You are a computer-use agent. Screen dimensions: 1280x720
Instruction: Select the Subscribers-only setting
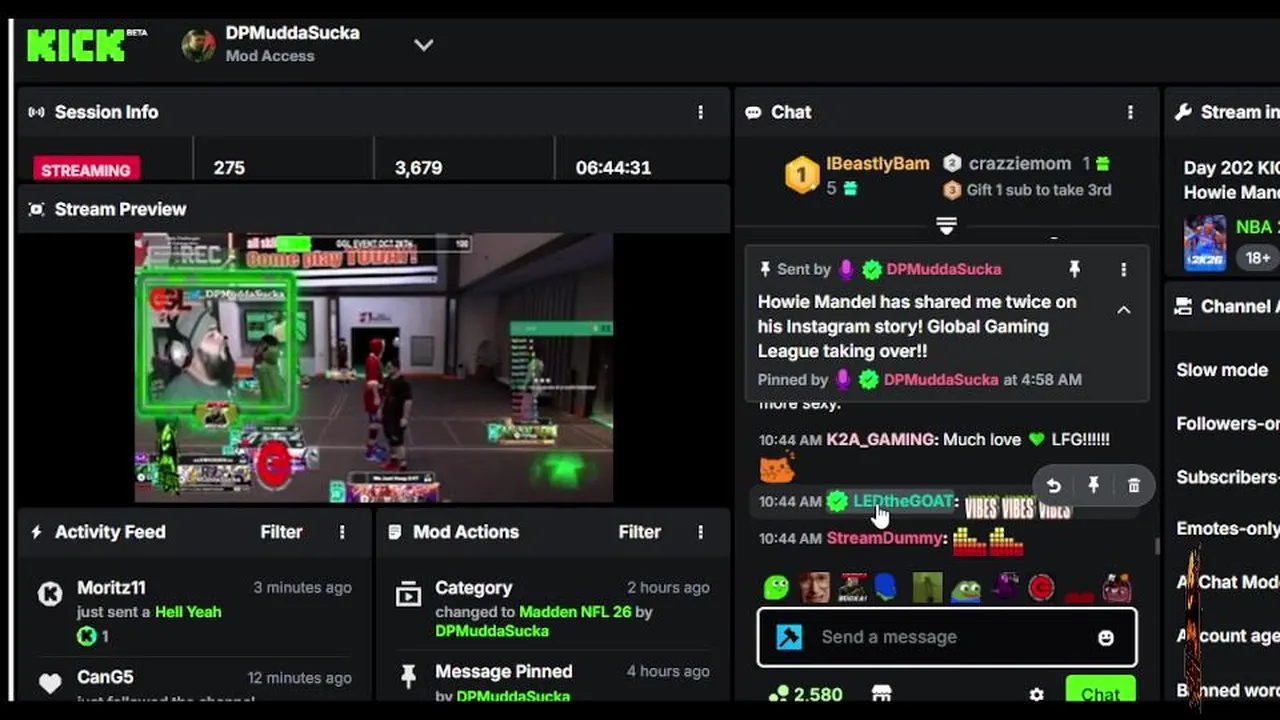pyautogui.click(x=1228, y=477)
